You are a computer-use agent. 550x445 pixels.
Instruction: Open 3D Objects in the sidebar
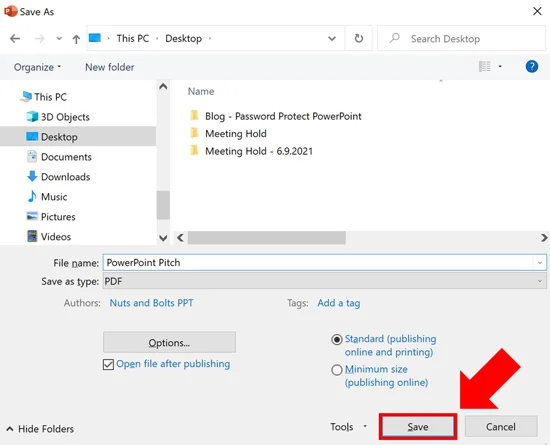(65, 117)
